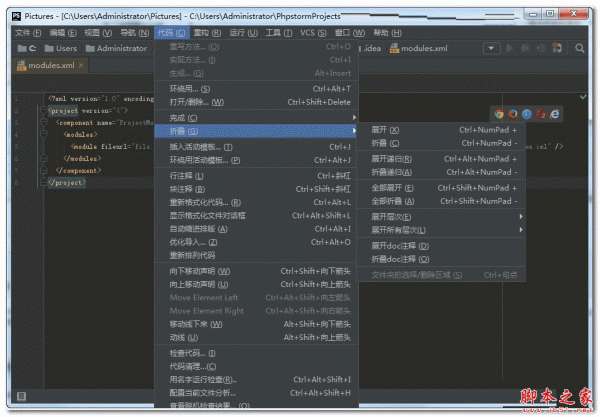Image resolution: width=600 pixels, height=417 pixels.
Task: Choose 展开doc注释 (D) in folding submenu
Action: click(441, 246)
